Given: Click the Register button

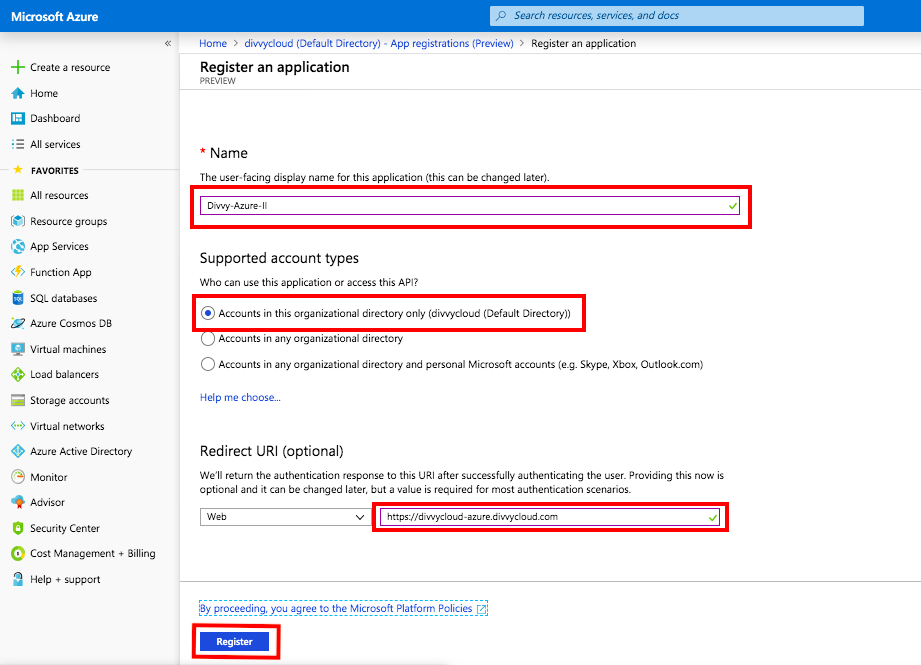Looking at the screenshot, I should click(234, 642).
